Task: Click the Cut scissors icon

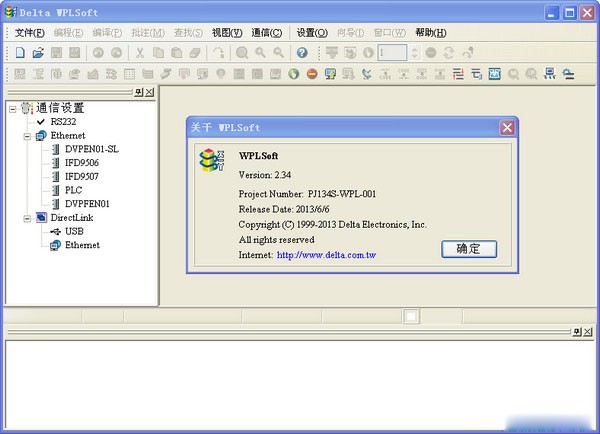Action: coord(140,52)
